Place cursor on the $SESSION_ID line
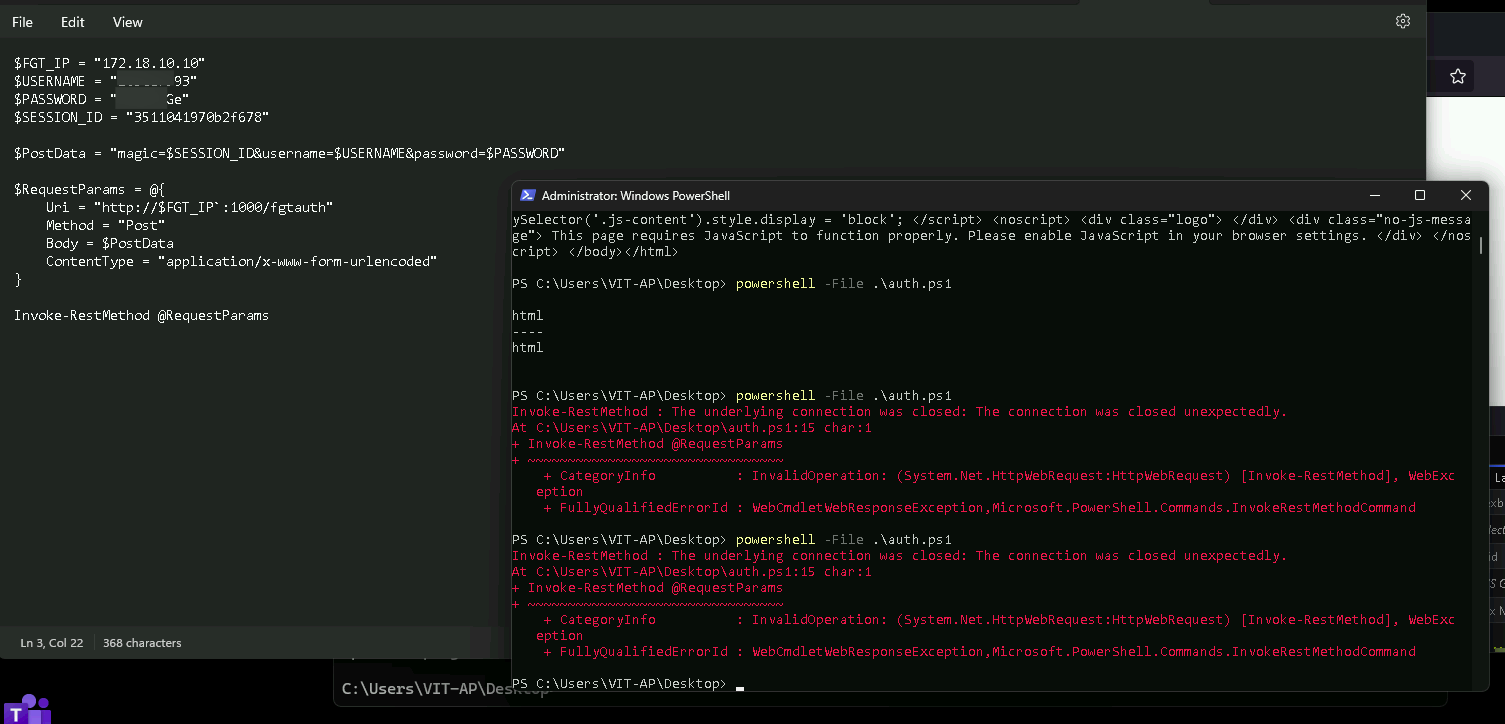The height and width of the screenshot is (724, 1505). tap(141, 117)
